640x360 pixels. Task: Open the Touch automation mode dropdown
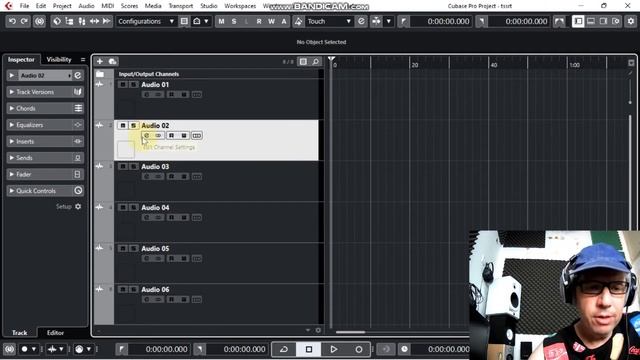329,21
